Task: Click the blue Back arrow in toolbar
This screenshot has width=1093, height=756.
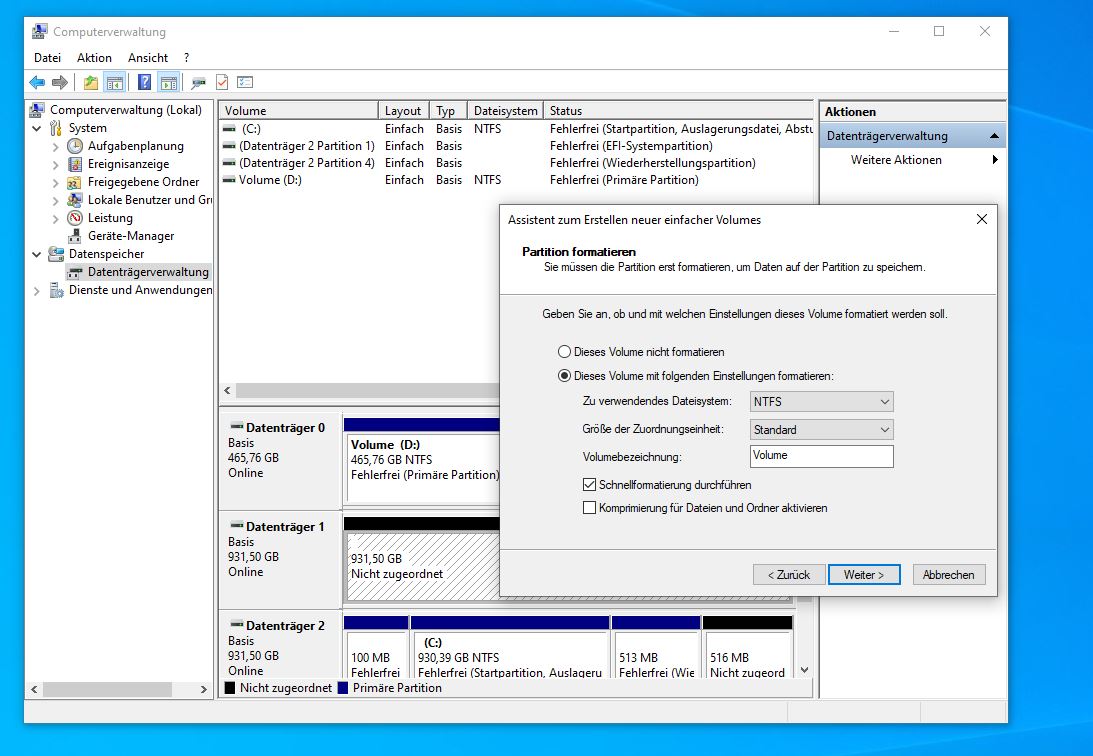Action: tap(37, 83)
